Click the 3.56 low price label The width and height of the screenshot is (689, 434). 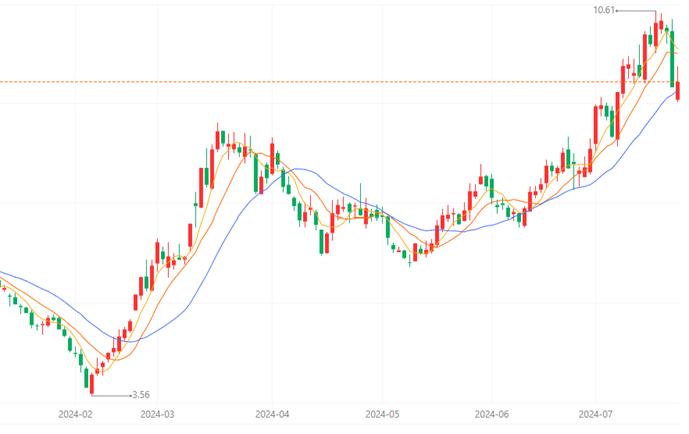[141, 394]
